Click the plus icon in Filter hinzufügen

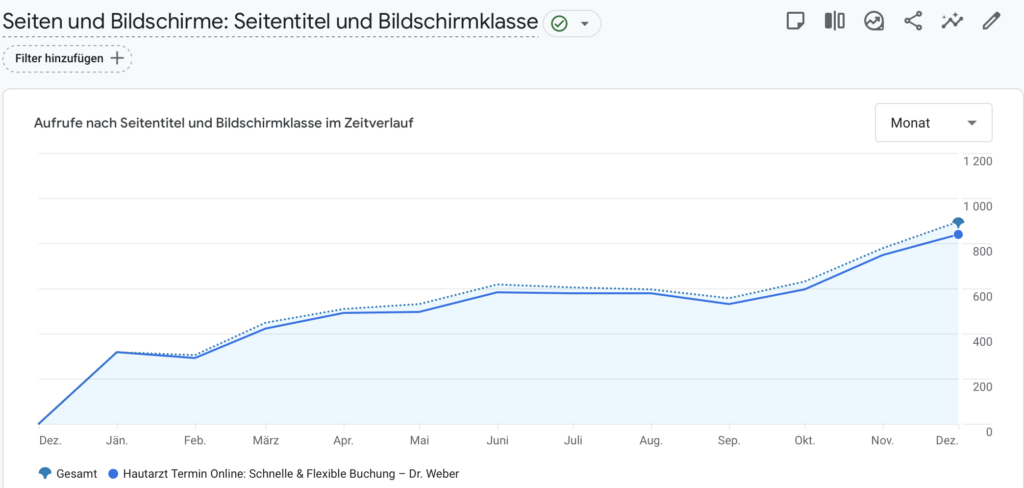tap(117, 58)
